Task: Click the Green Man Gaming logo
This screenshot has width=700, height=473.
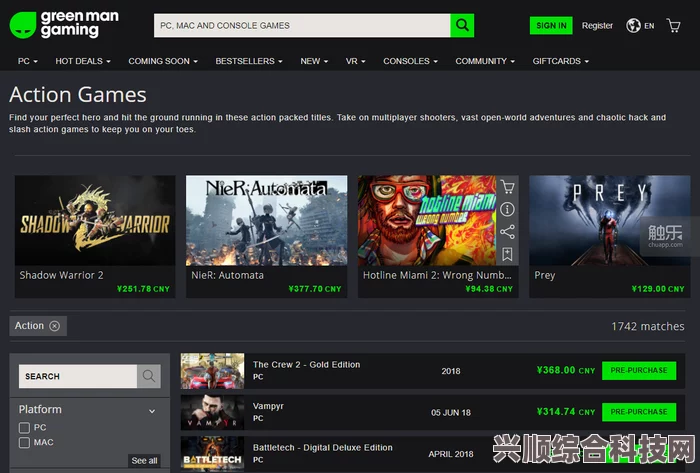Action: click(65, 25)
